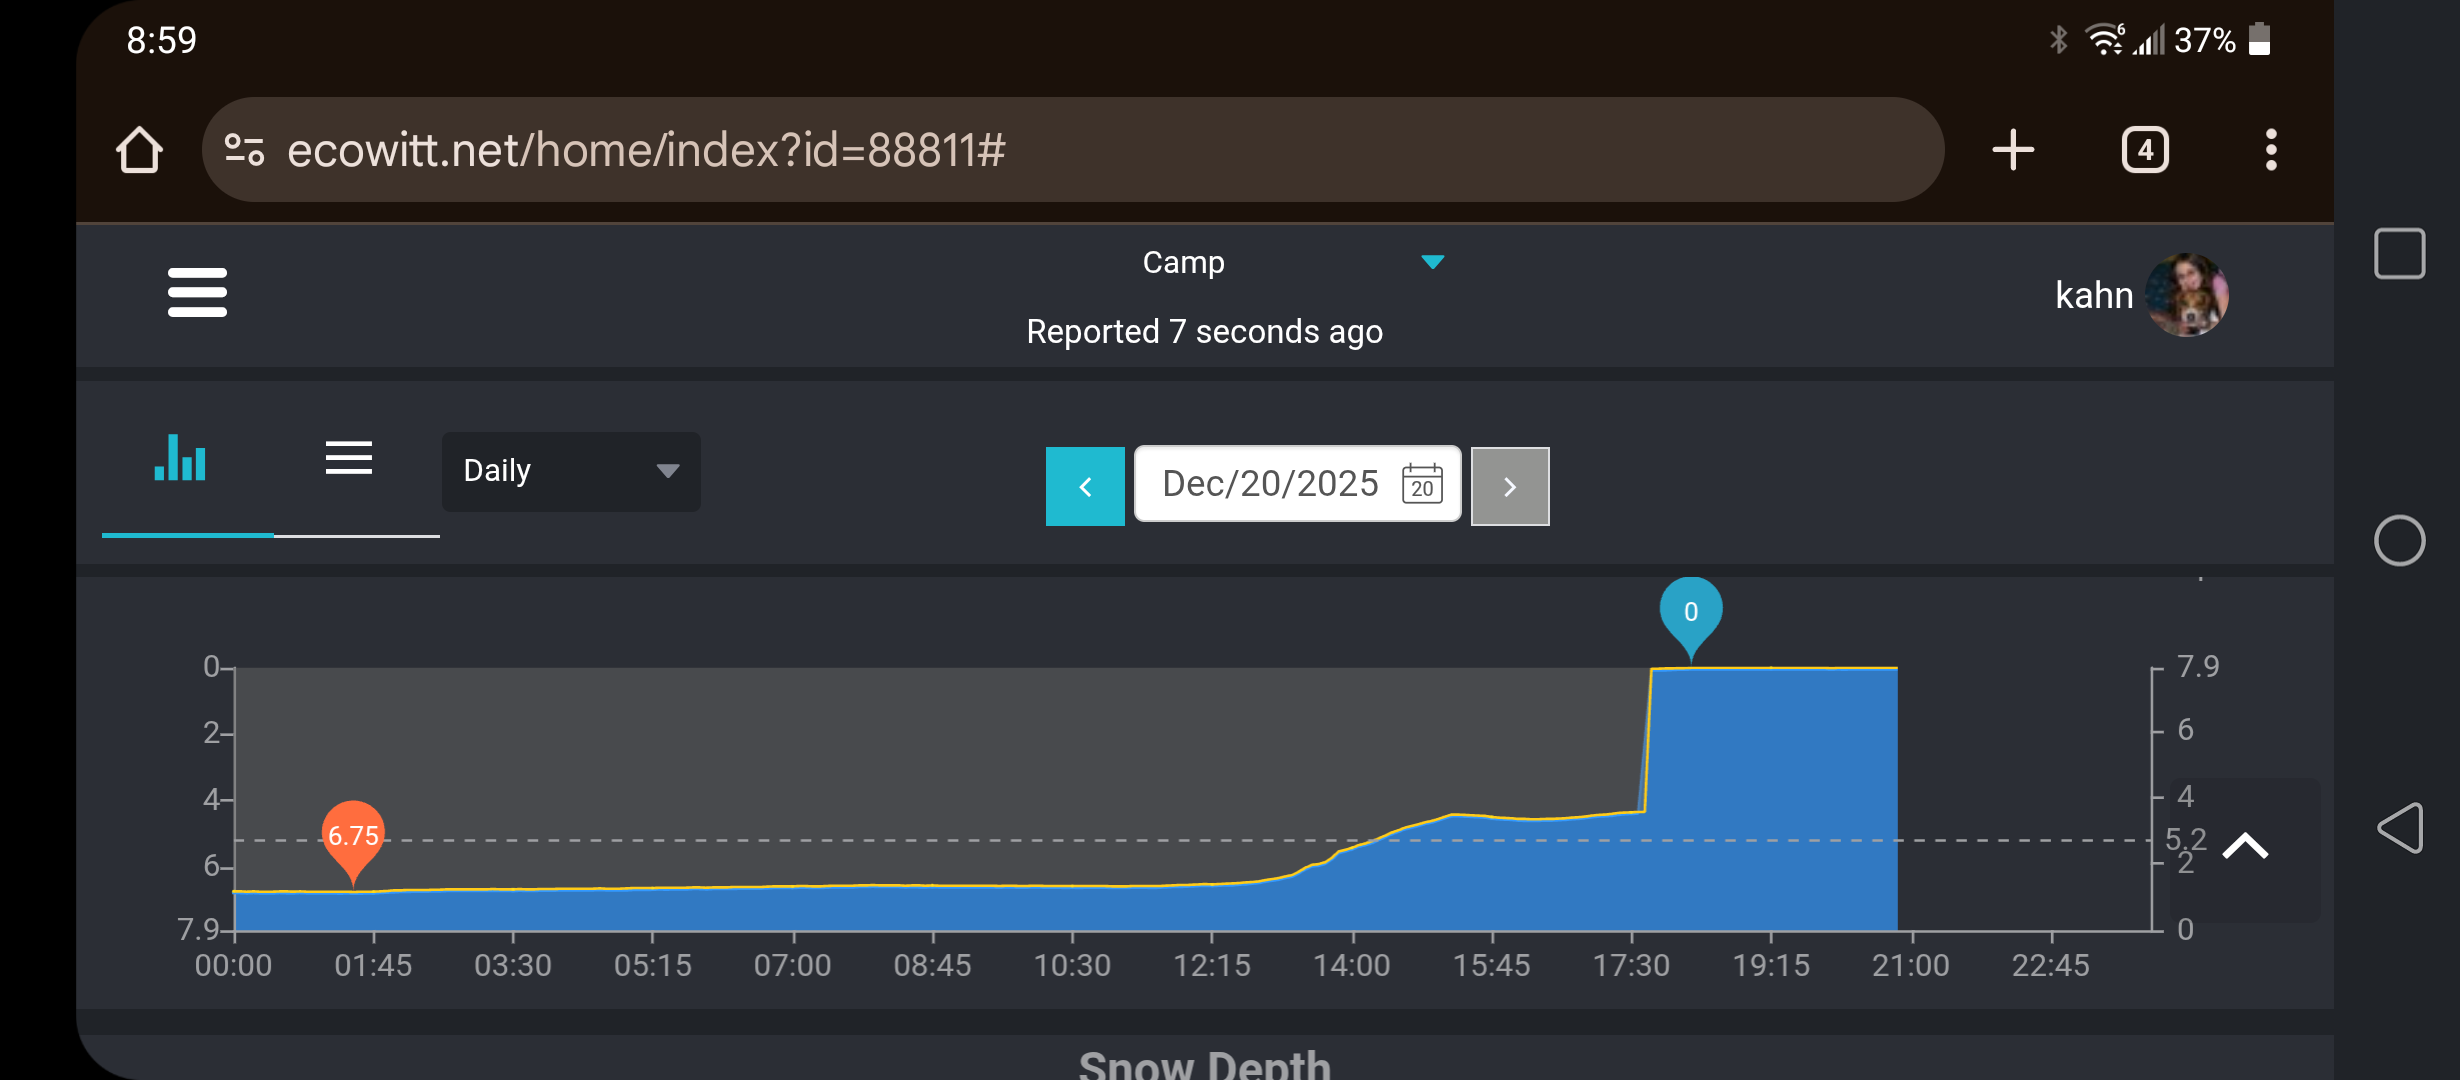Click the Dec/20/2025 date field
The image size is (2460, 1080).
tap(1270, 484)
